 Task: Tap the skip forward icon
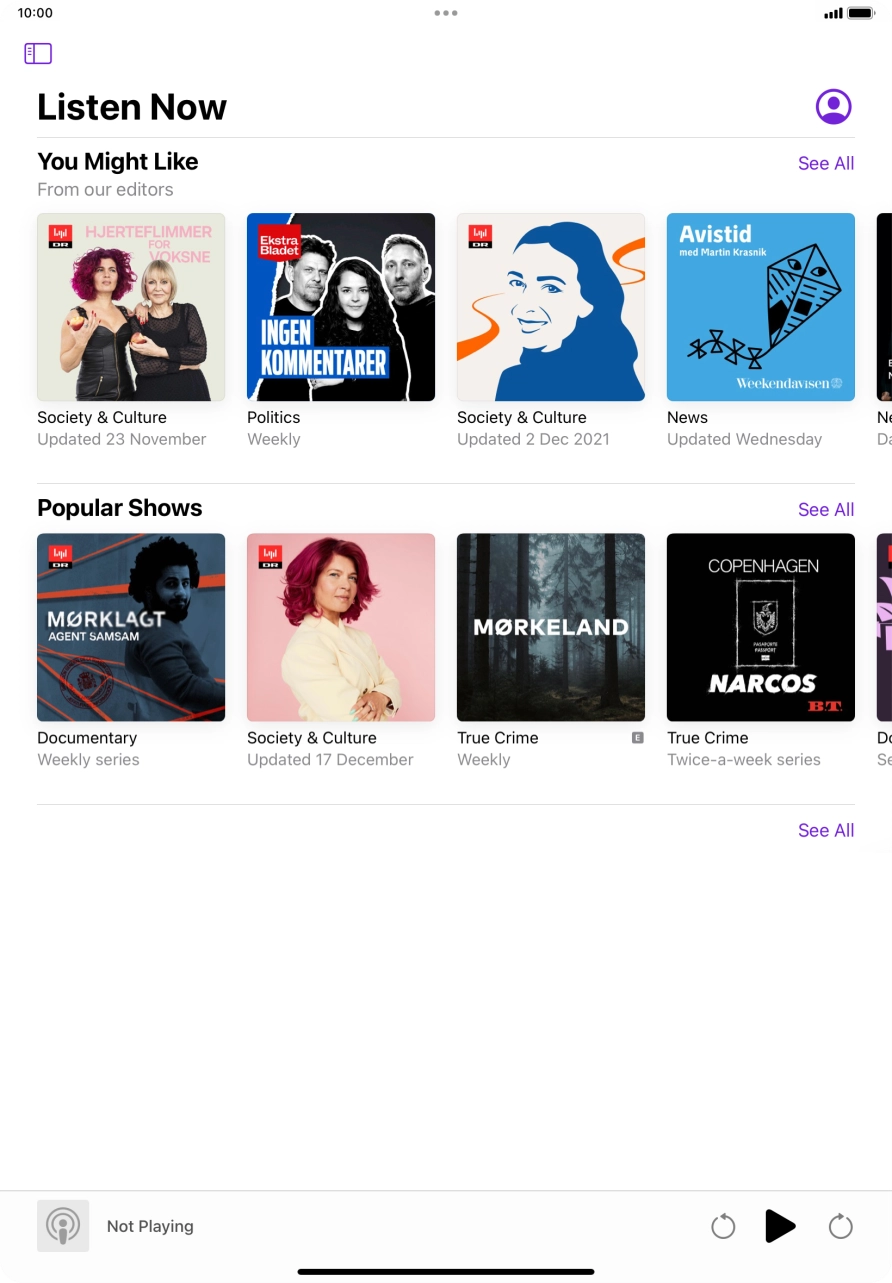tap(841, 1226)
